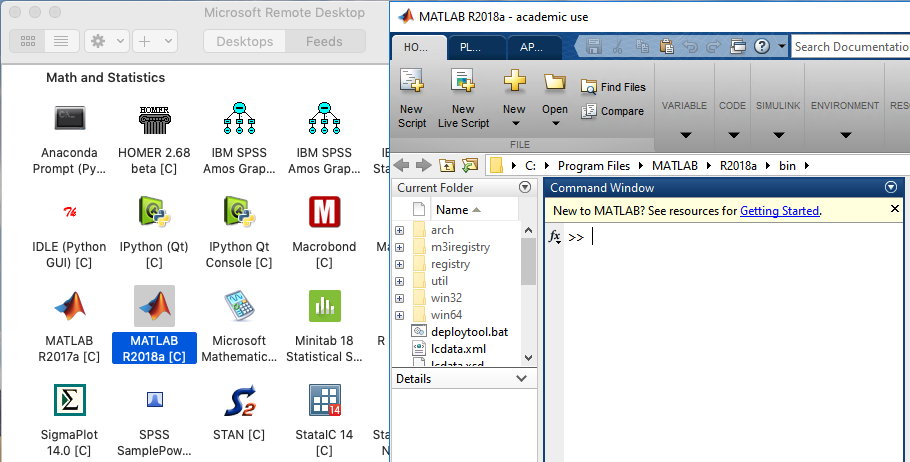Open STAN app icon
Viewport: 910px width, 462px height.
pyautogui.click(x=239, y=400)
